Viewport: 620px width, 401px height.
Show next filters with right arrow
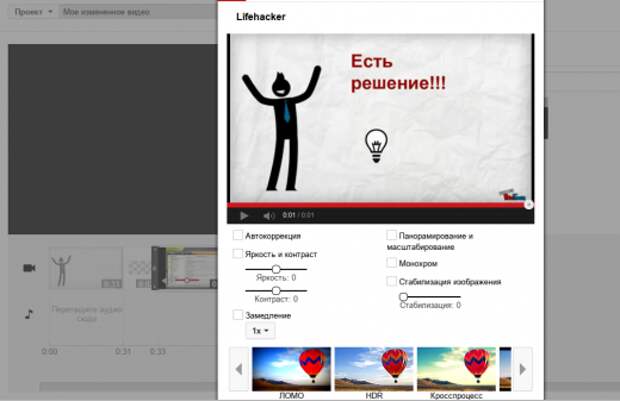click(x=522, y=369)
